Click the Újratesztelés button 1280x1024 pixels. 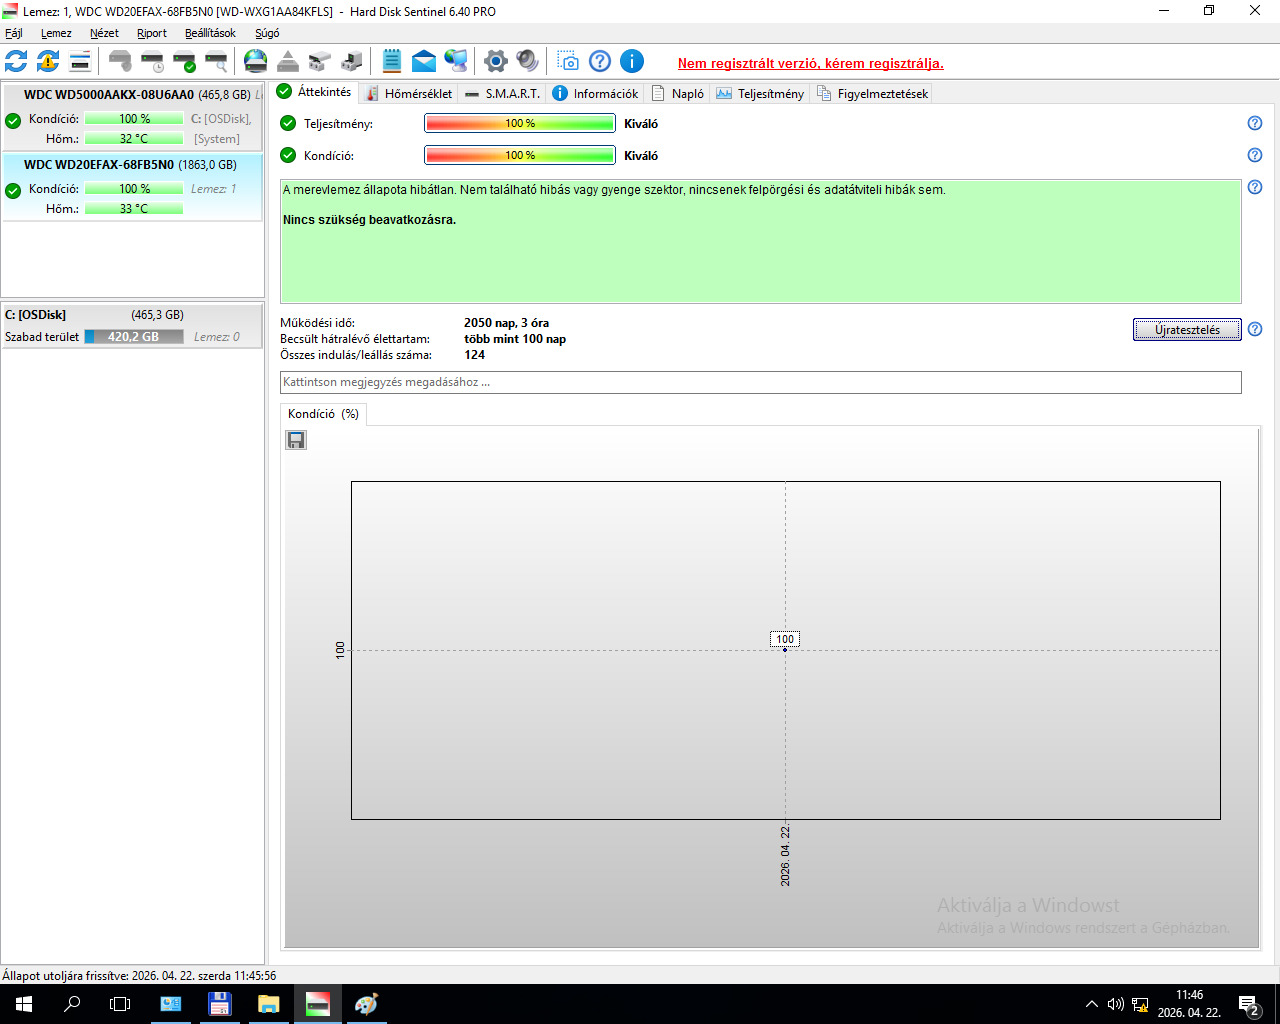1187,329
